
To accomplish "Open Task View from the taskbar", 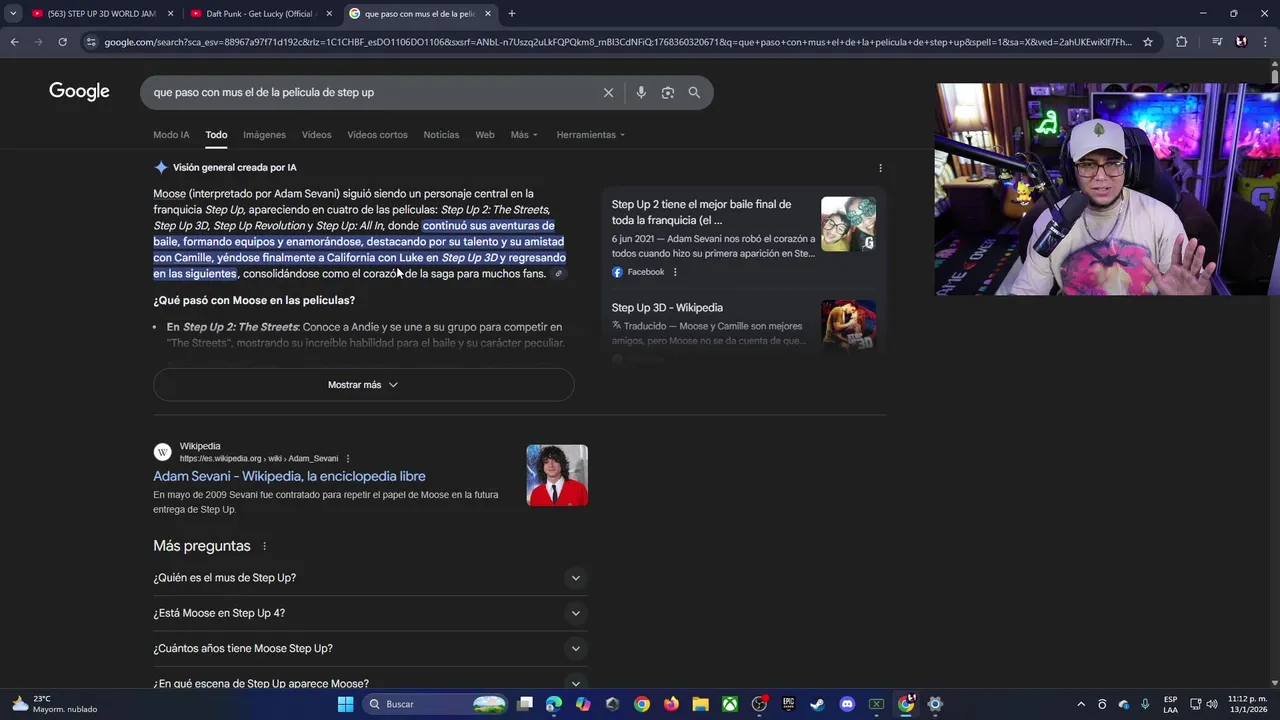I will [525, 704].
